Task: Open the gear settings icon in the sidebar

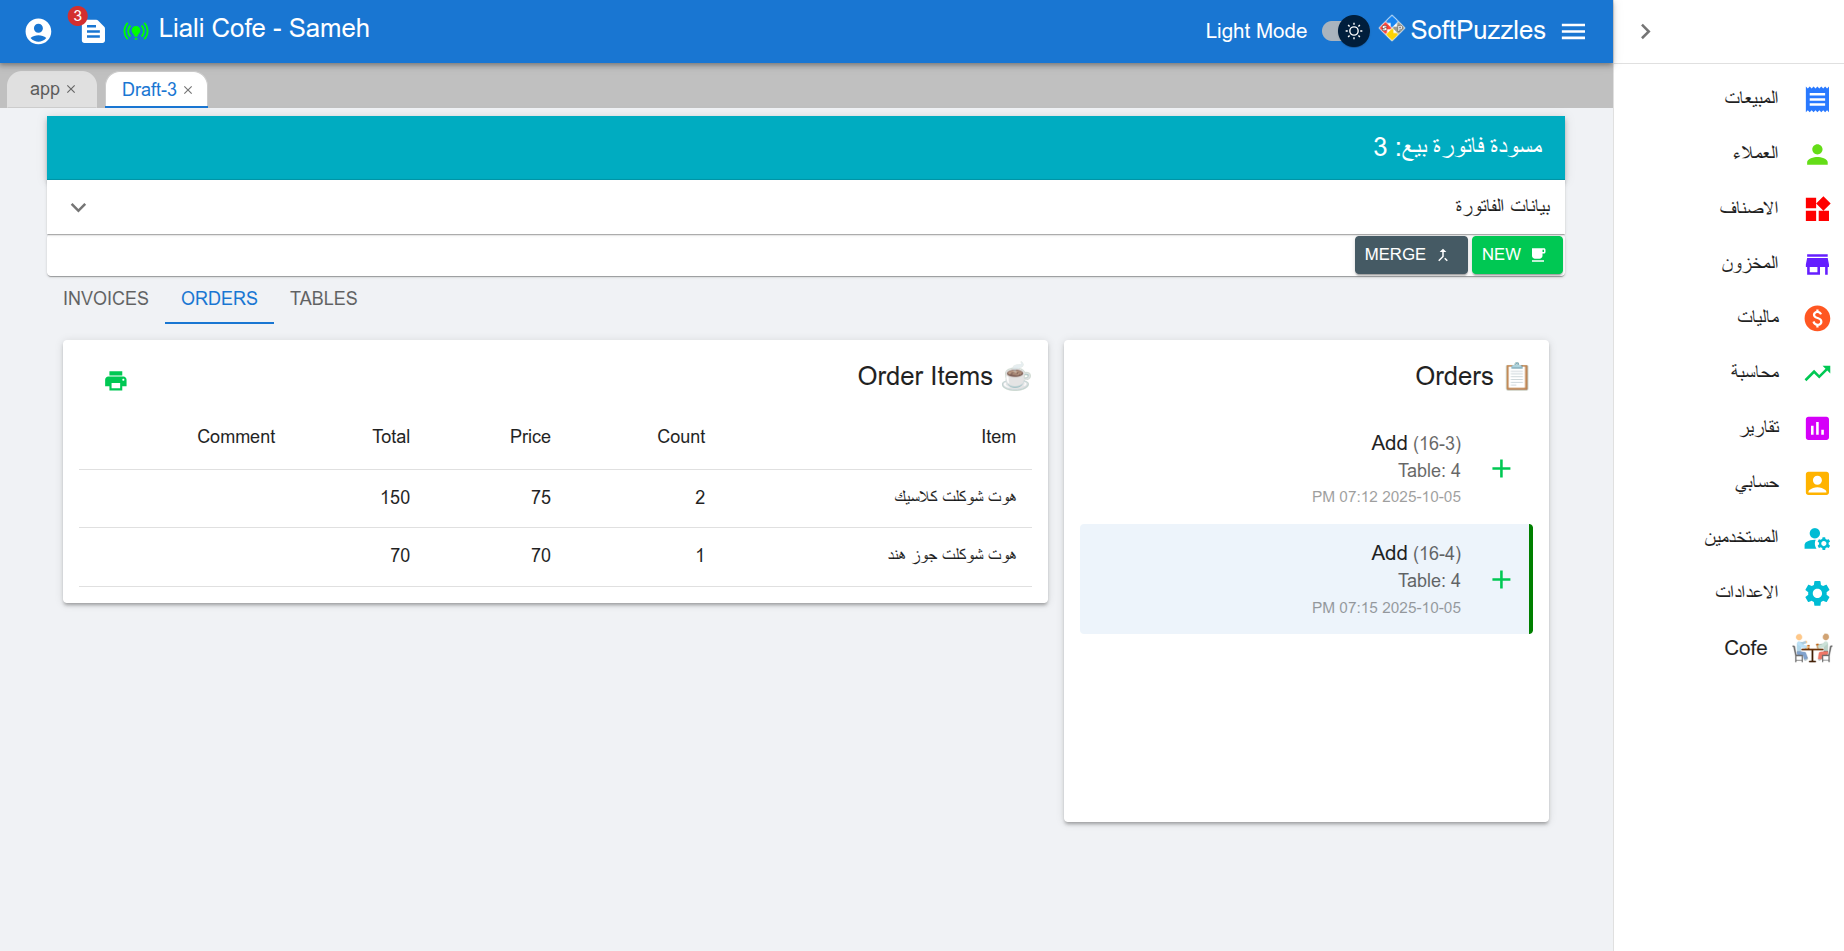Action: point(1816,593)
